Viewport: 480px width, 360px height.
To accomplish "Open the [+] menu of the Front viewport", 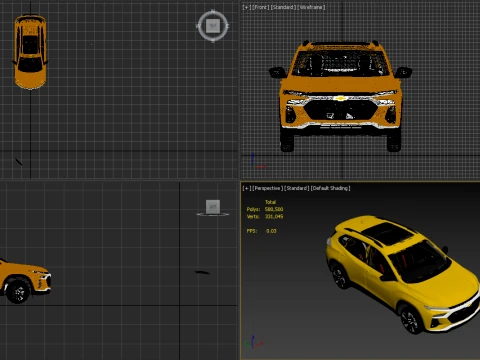I will (x=247, y=7).
